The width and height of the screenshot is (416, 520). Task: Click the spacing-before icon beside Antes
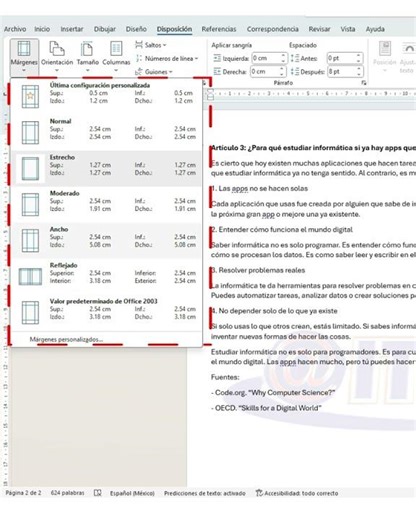pyautogui.click(x=295, y=58)
